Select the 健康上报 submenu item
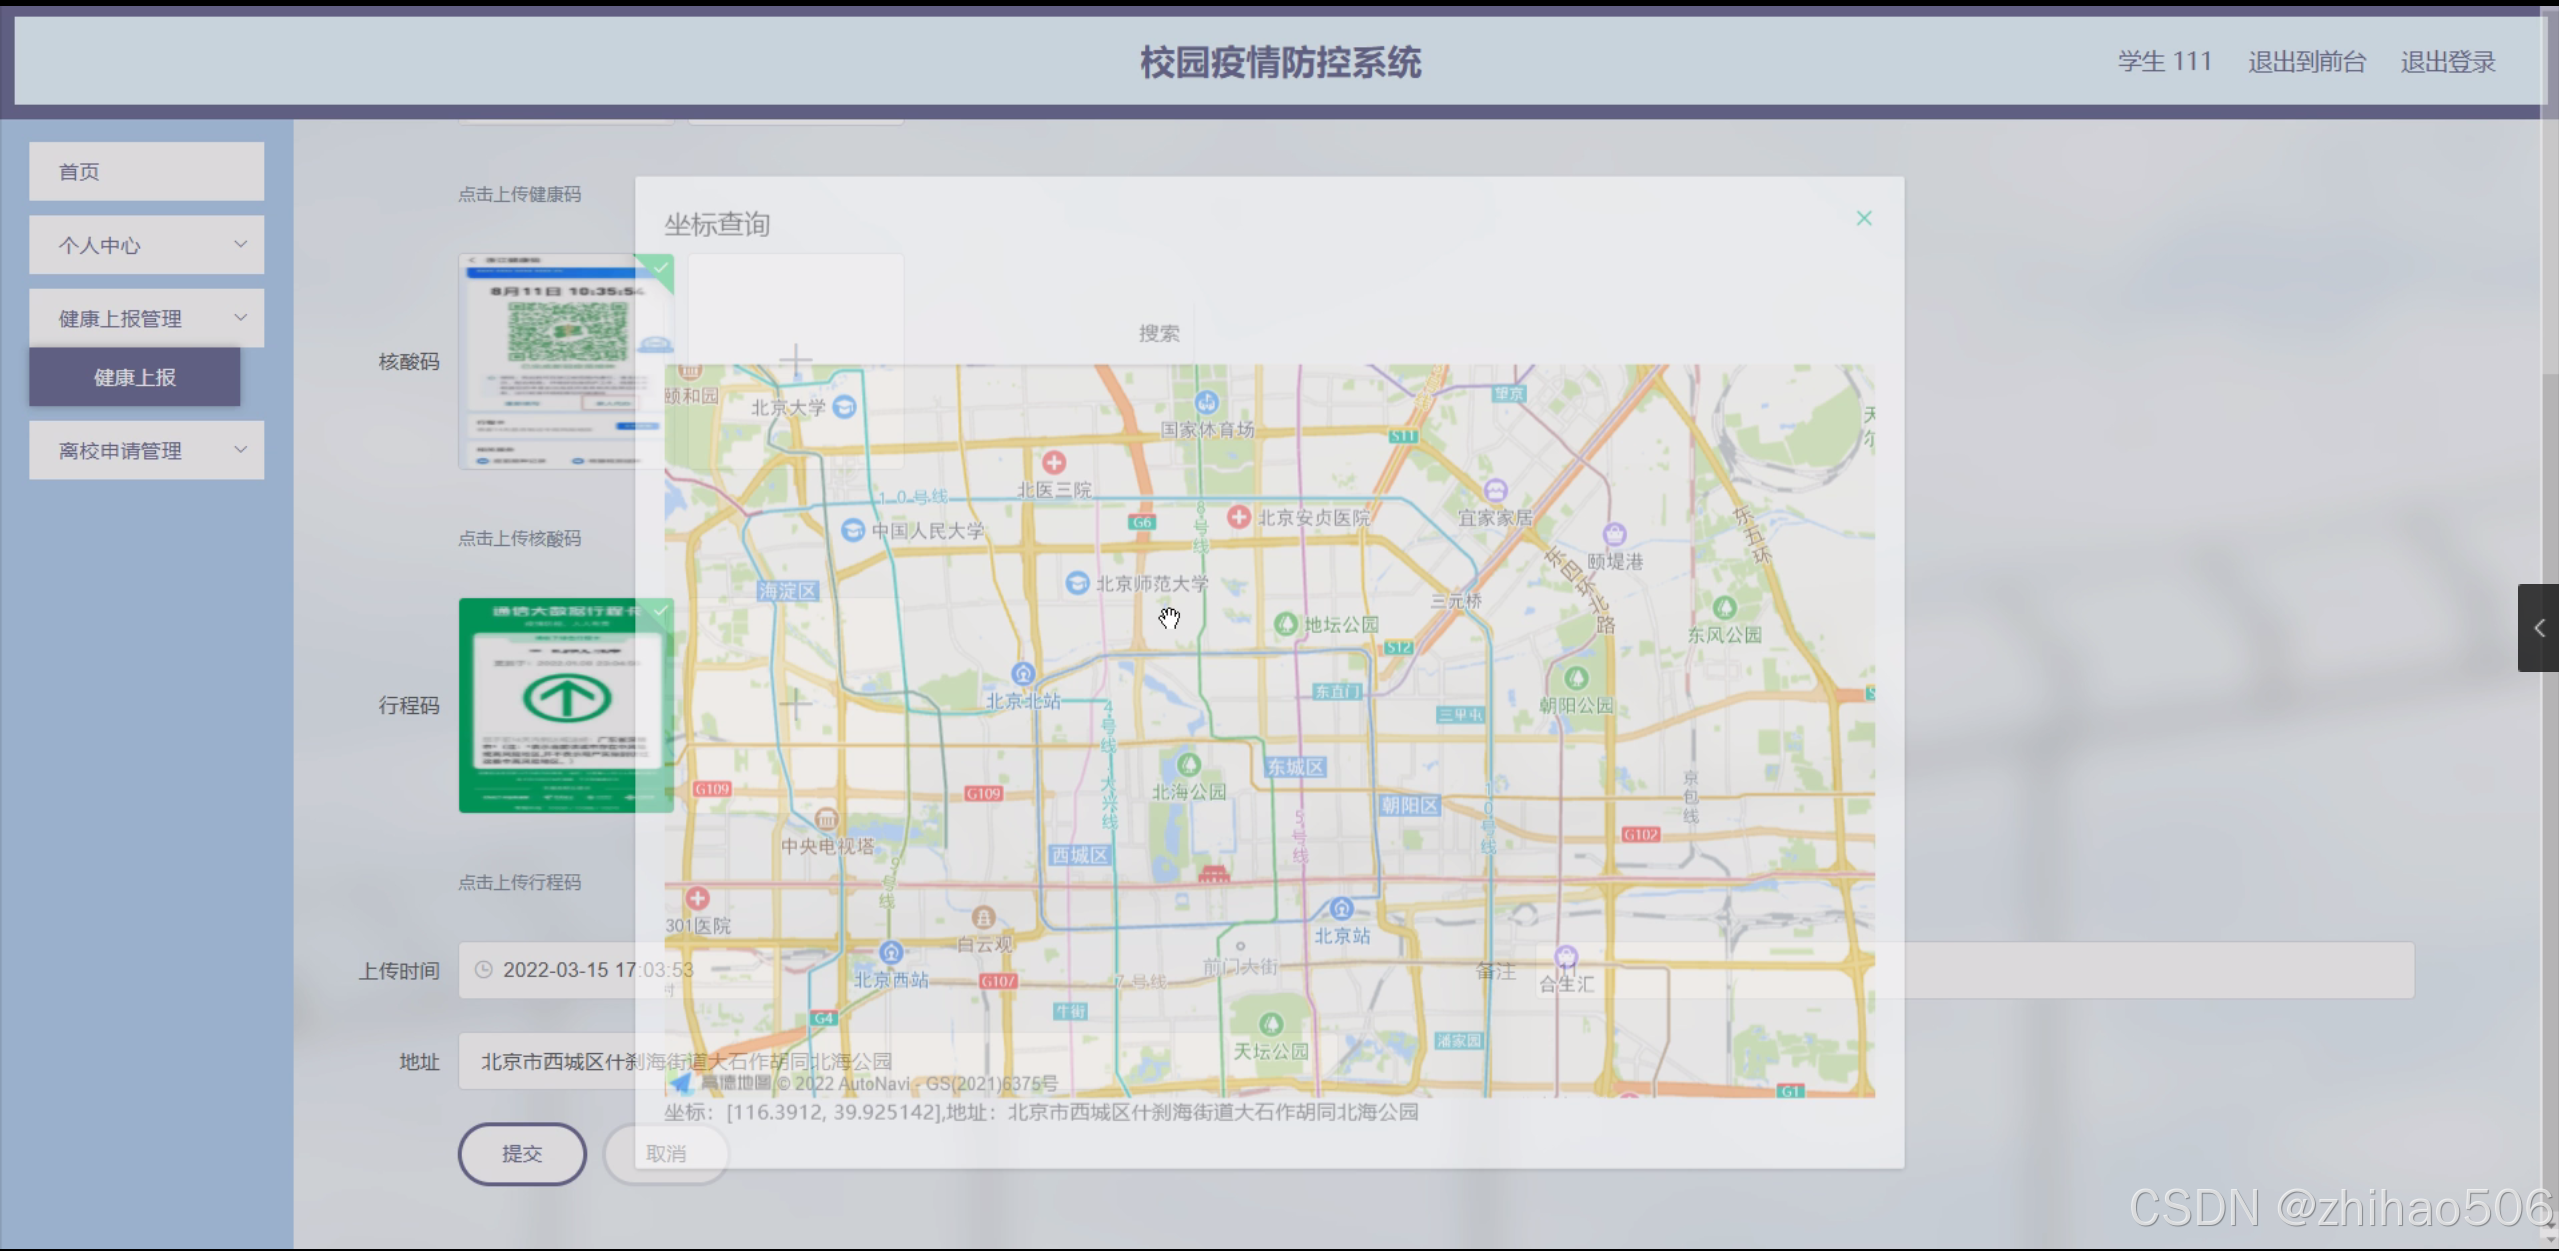Screen dimensions: 2559x1251 point(134,377)
